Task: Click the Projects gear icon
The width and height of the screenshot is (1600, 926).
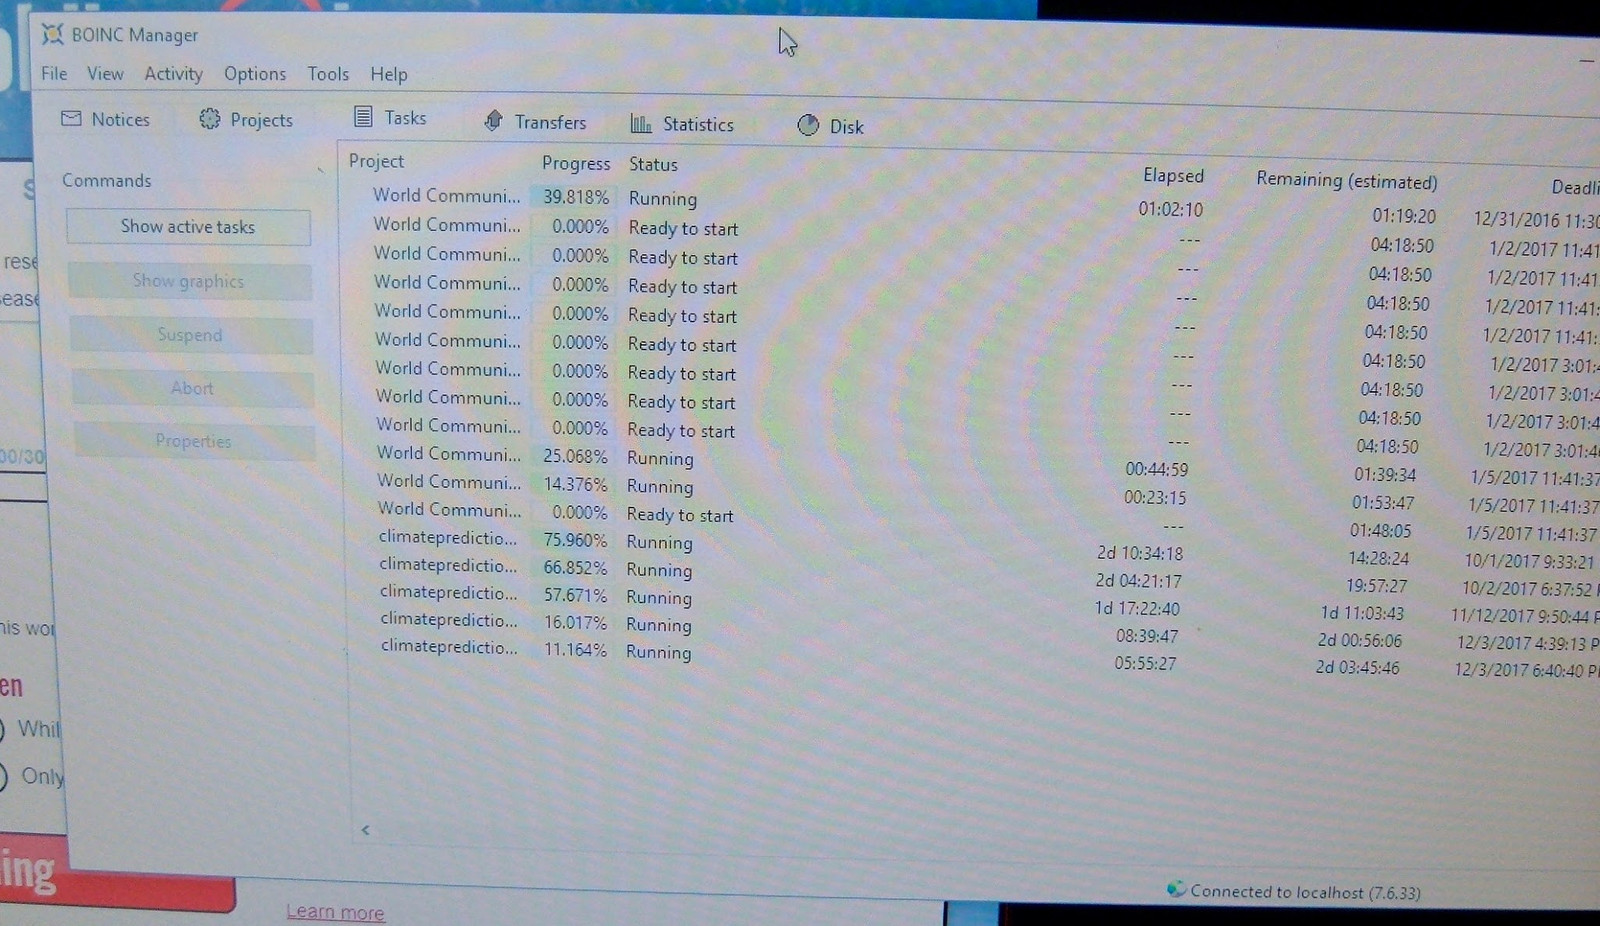Action: tap(209, 119)
